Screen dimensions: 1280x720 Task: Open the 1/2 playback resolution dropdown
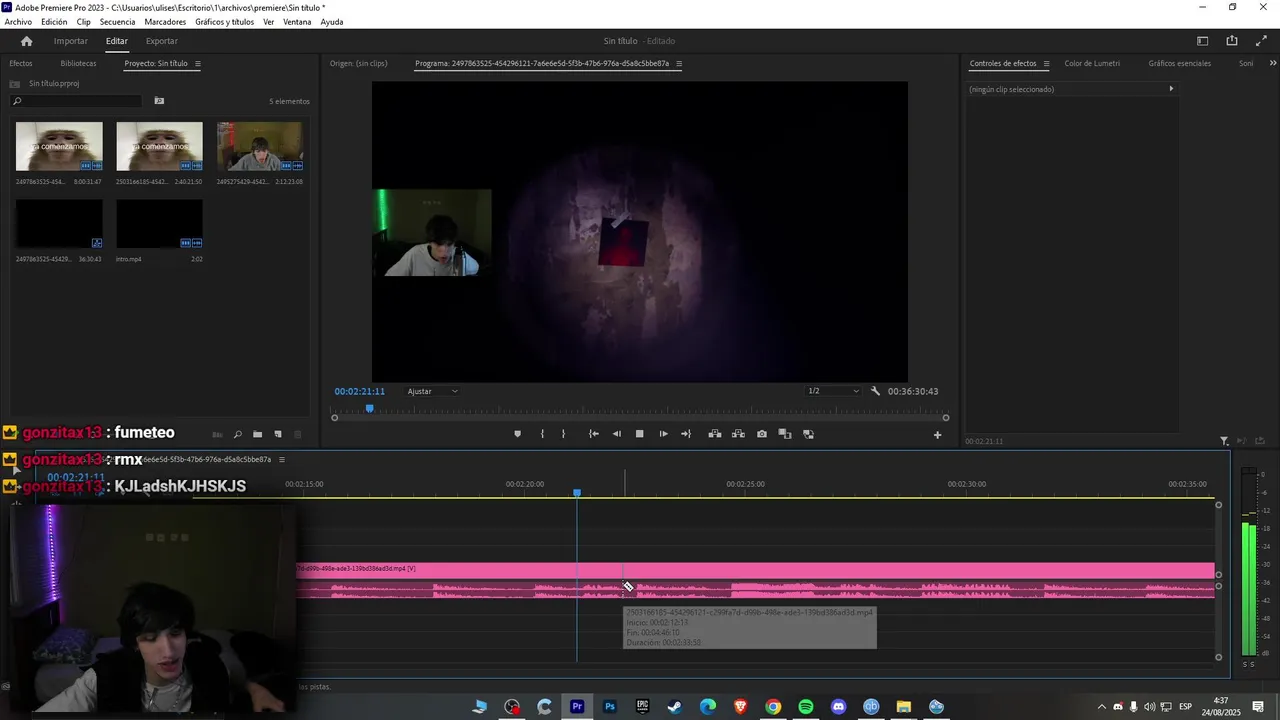pos(833,391)
